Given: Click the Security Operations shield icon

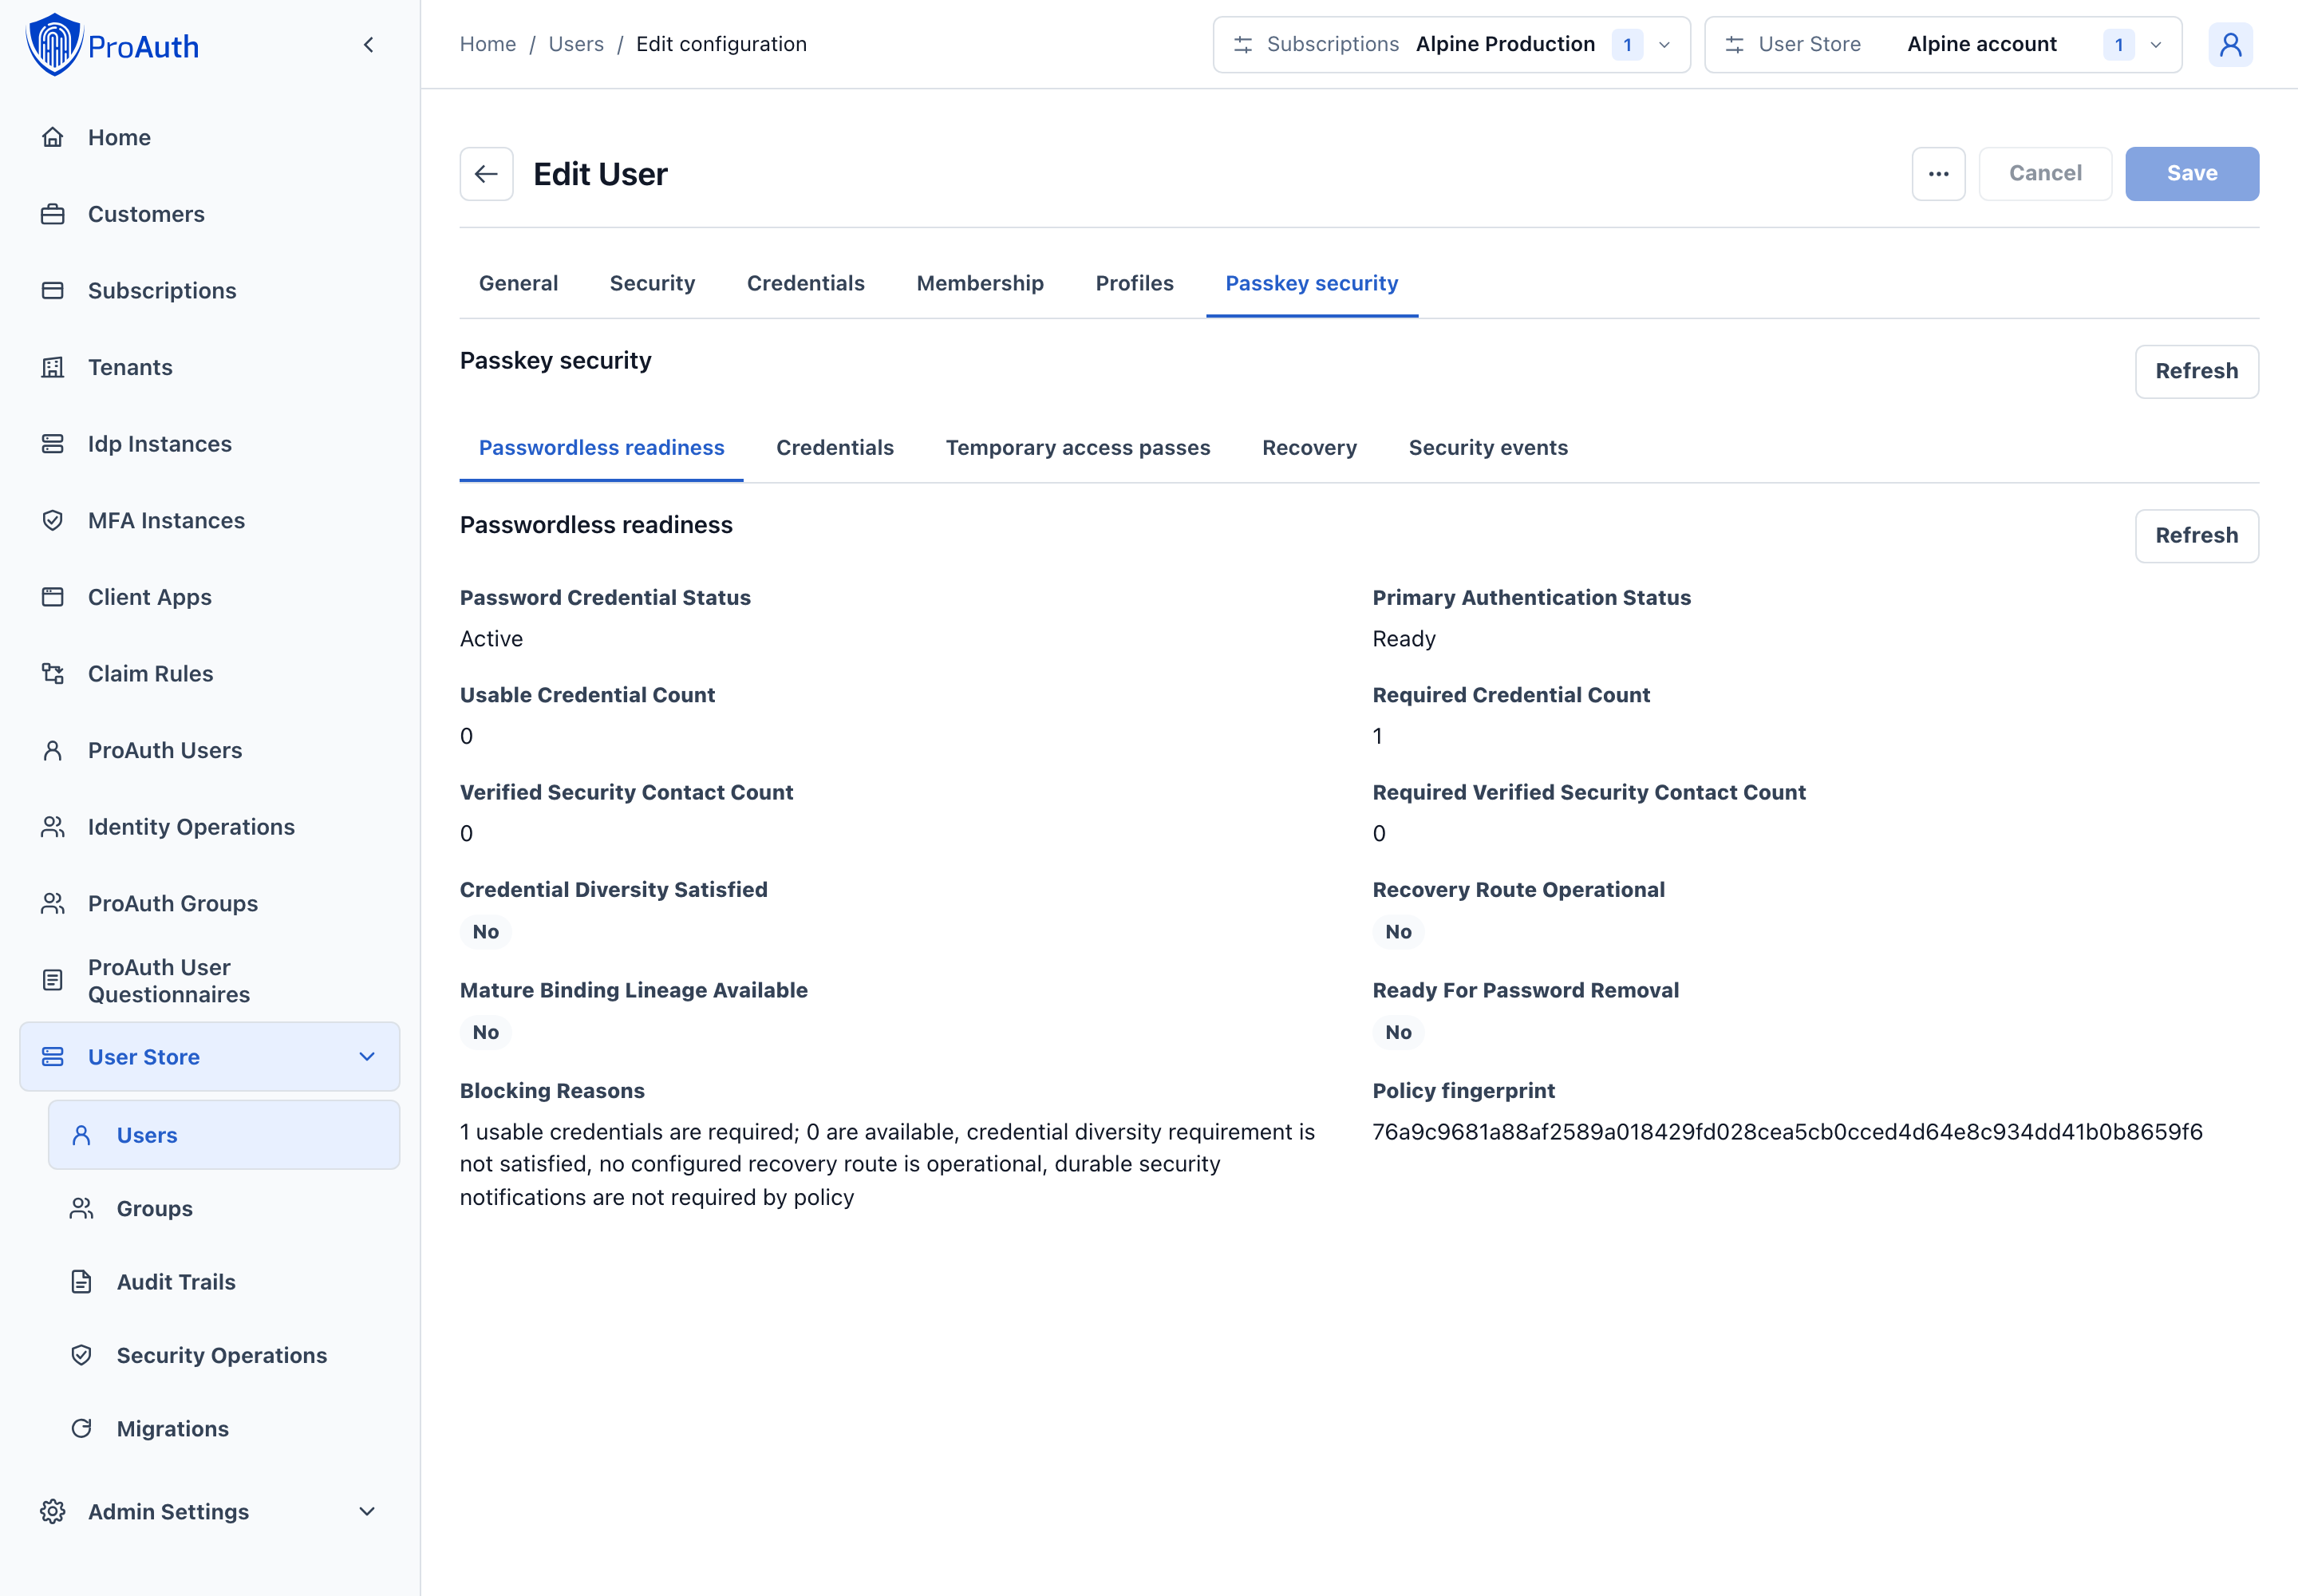Looking at the screenshot, I should tap(82, 1355).
